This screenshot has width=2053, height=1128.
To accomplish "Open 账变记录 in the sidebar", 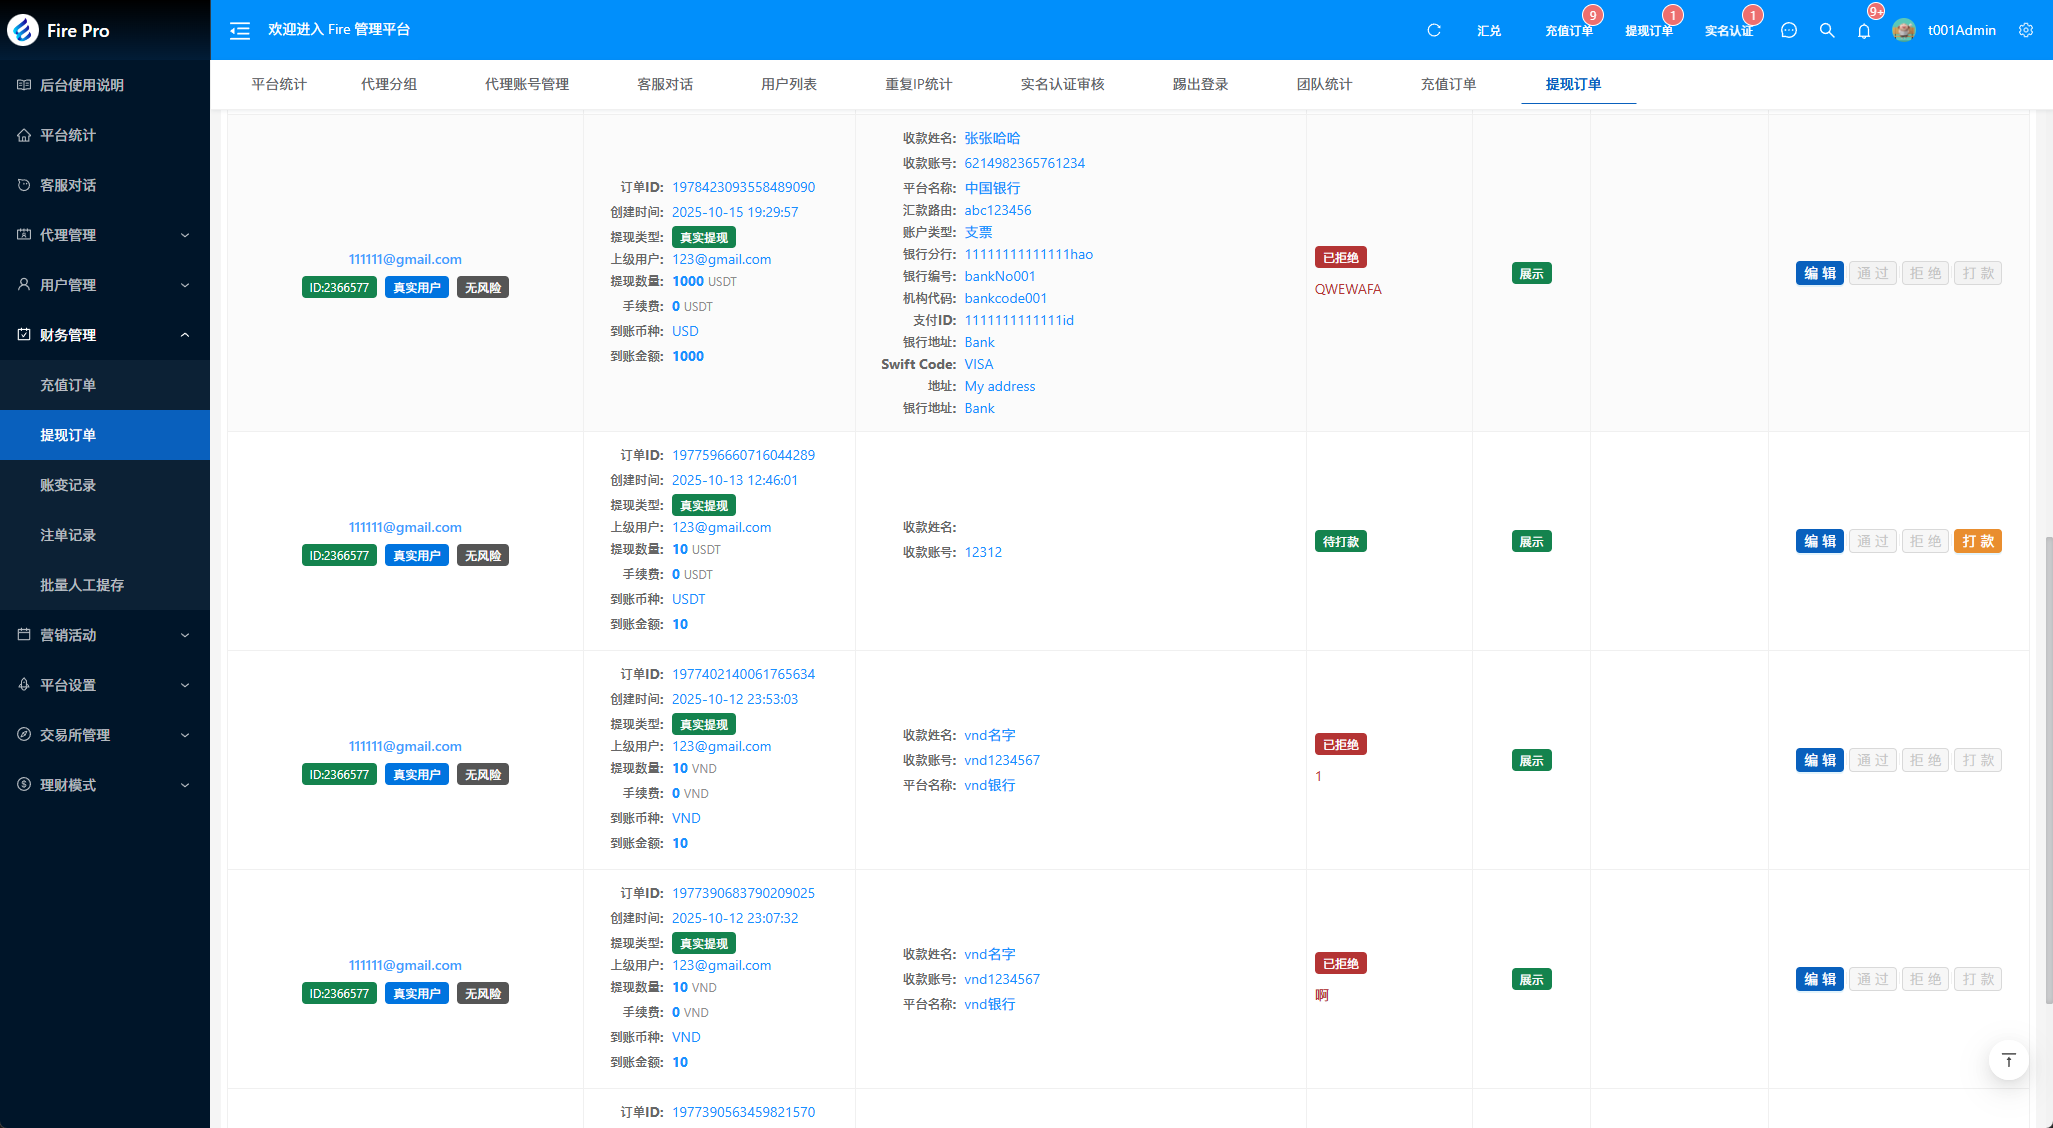I will [x=68, y=485].
